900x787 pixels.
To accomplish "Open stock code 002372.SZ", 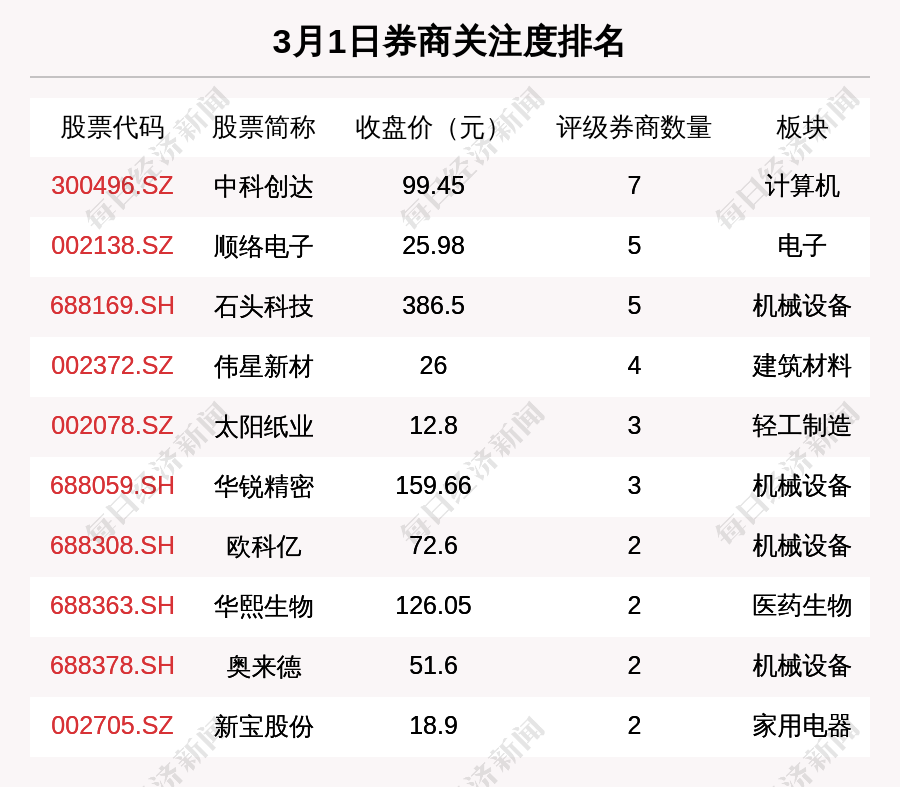I will [112, 366].
